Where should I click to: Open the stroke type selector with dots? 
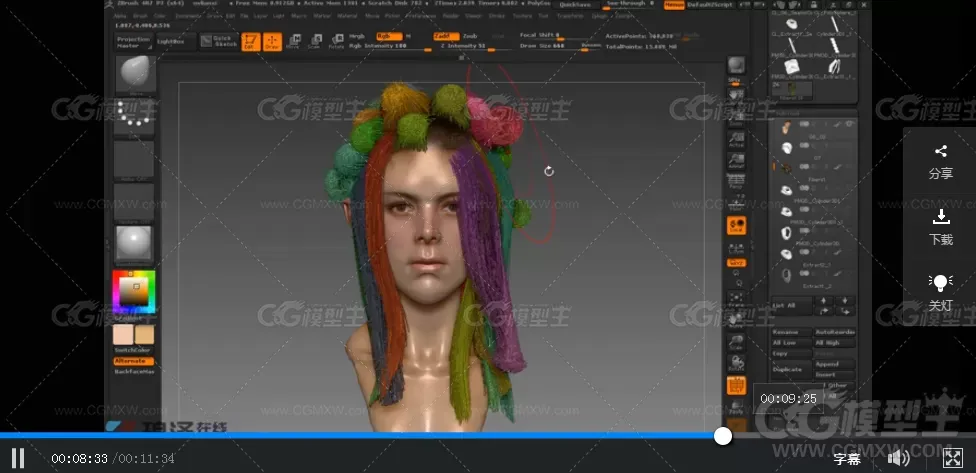point(134,117)
